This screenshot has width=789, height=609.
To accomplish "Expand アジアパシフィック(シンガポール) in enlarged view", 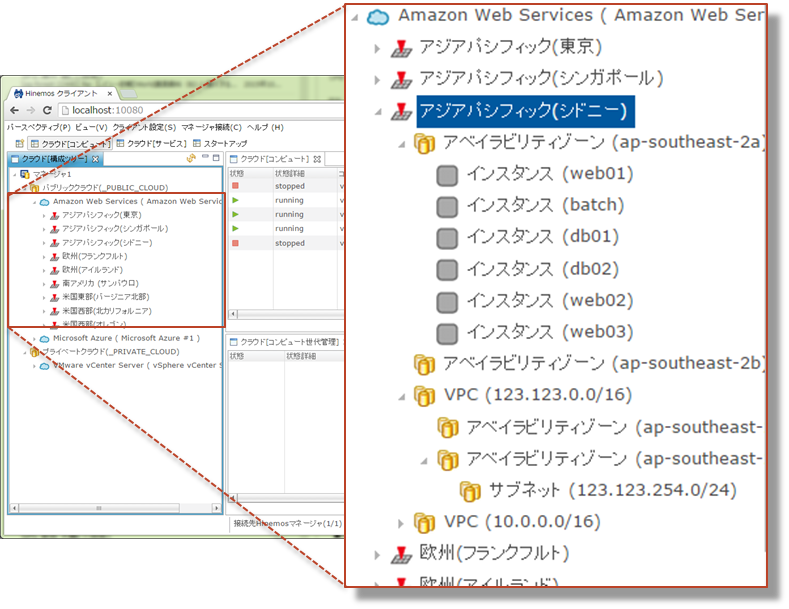I will pos(377,80).
